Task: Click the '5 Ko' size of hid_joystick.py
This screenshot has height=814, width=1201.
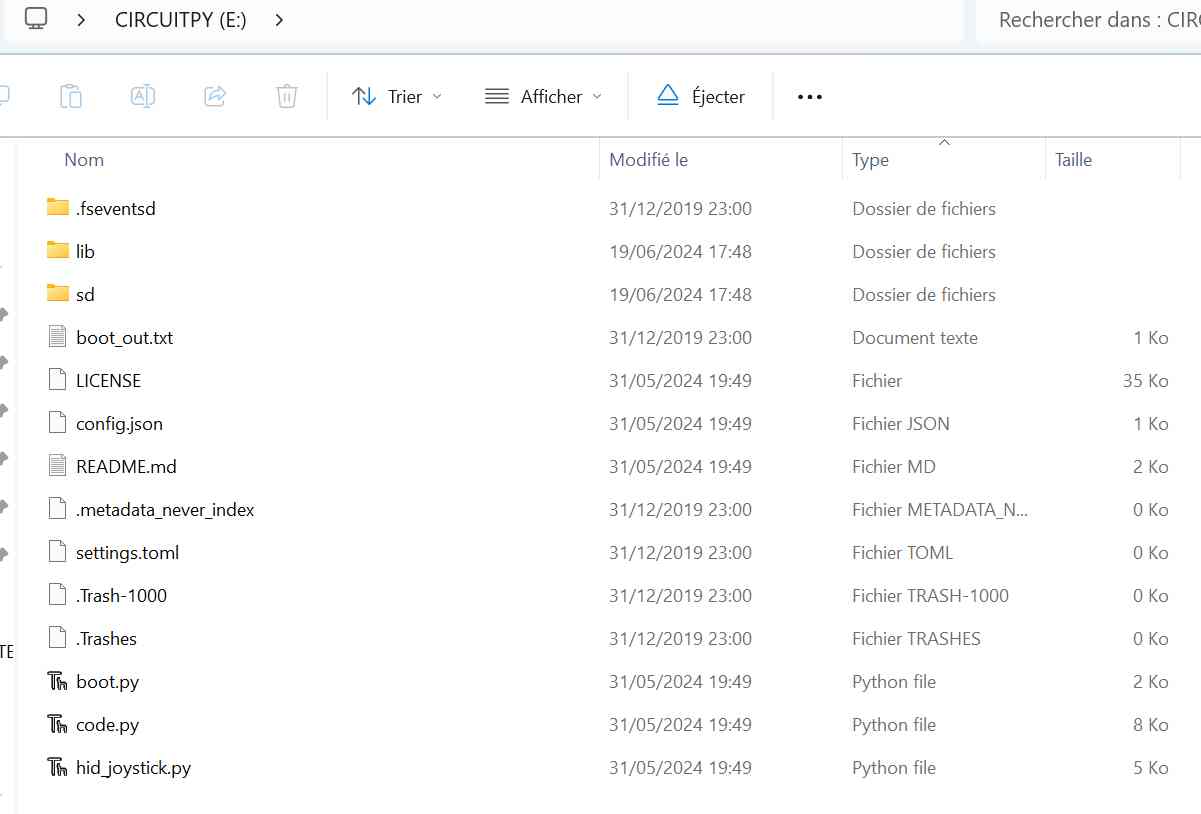Action: pos(1151,768)
